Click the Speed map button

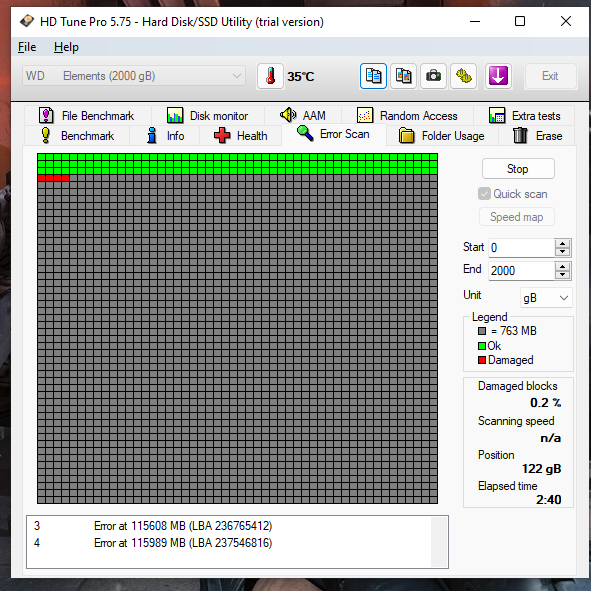[516, 217]
